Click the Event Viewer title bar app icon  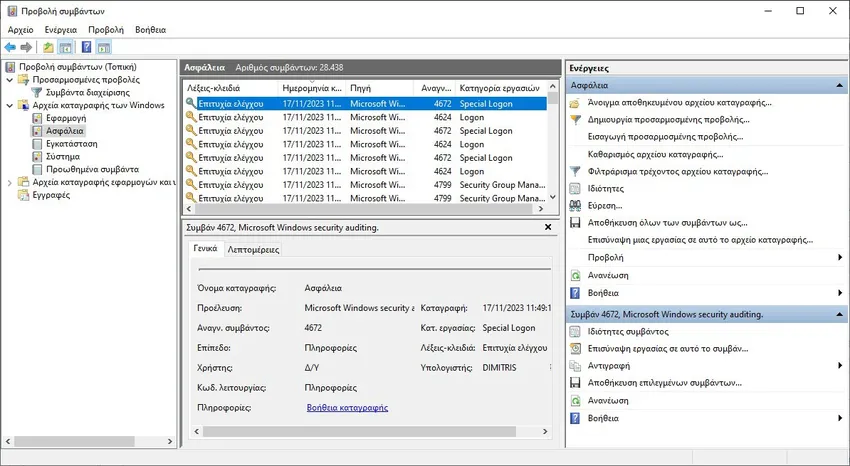(12, 11)
